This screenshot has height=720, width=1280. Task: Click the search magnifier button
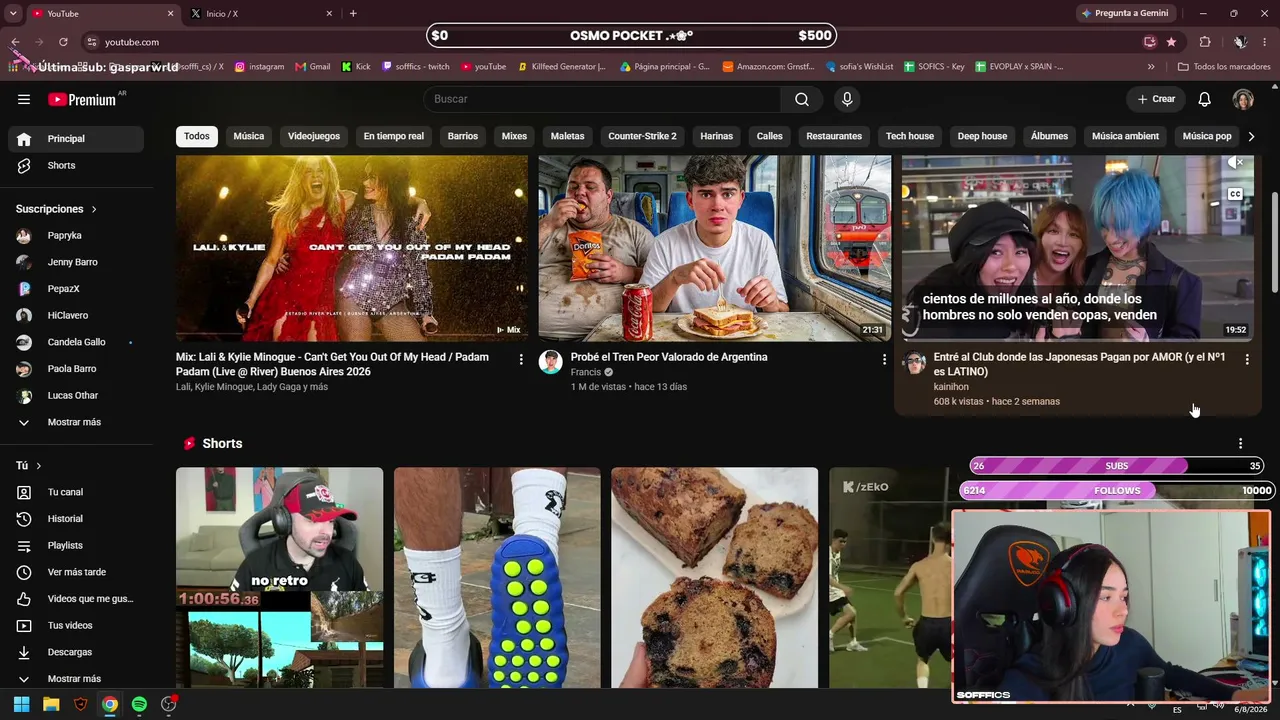(802, 99)
